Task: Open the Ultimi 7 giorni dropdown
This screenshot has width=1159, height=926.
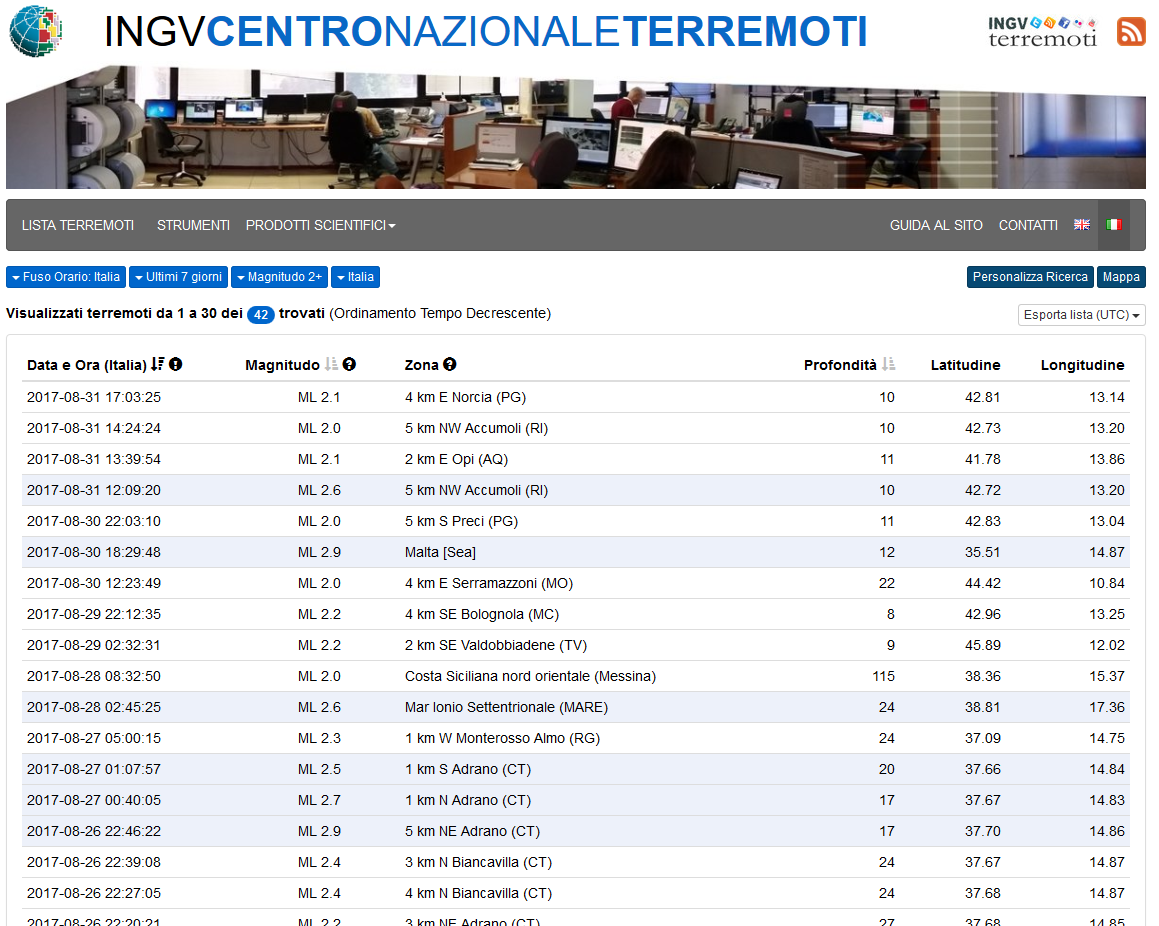Action: click(x=178, y=277)
